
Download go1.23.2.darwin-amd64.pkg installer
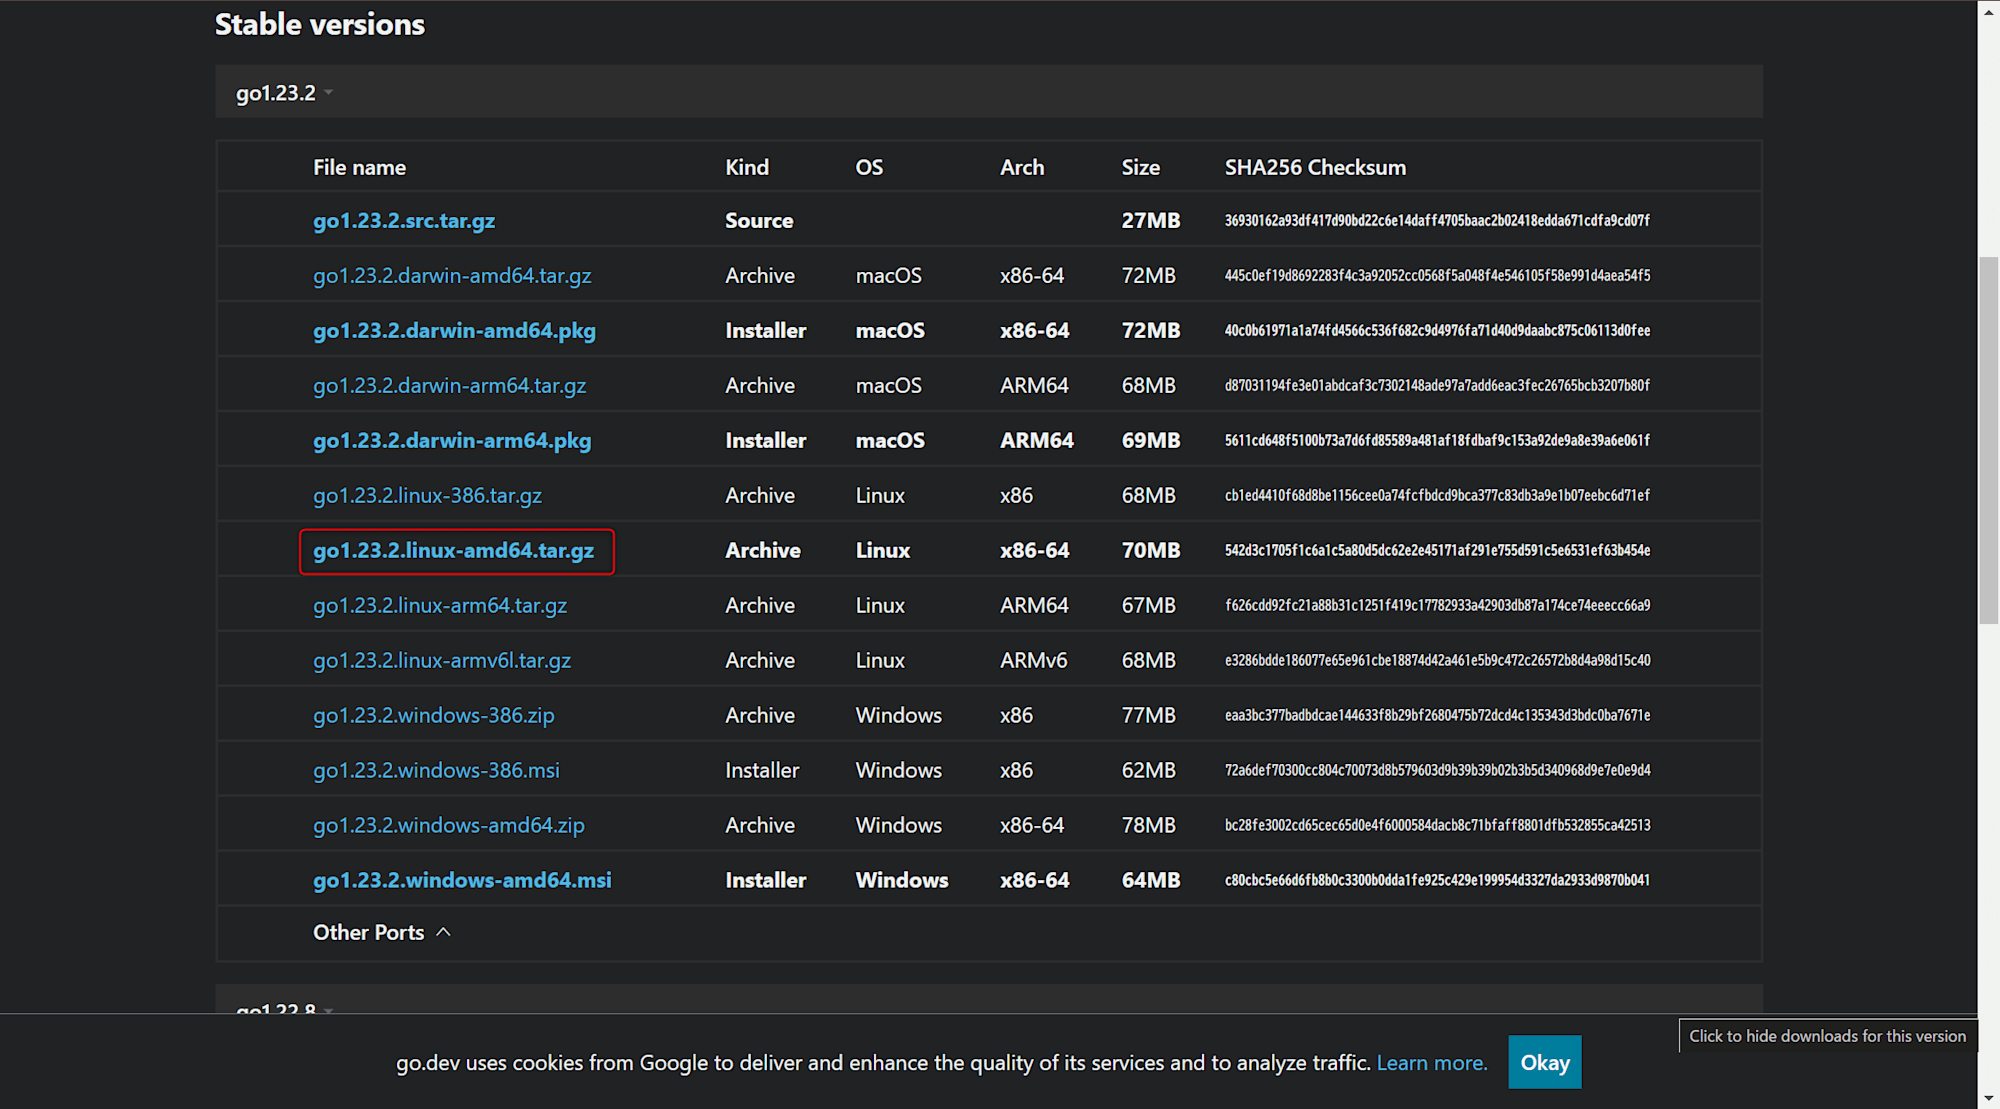[454, 331]
